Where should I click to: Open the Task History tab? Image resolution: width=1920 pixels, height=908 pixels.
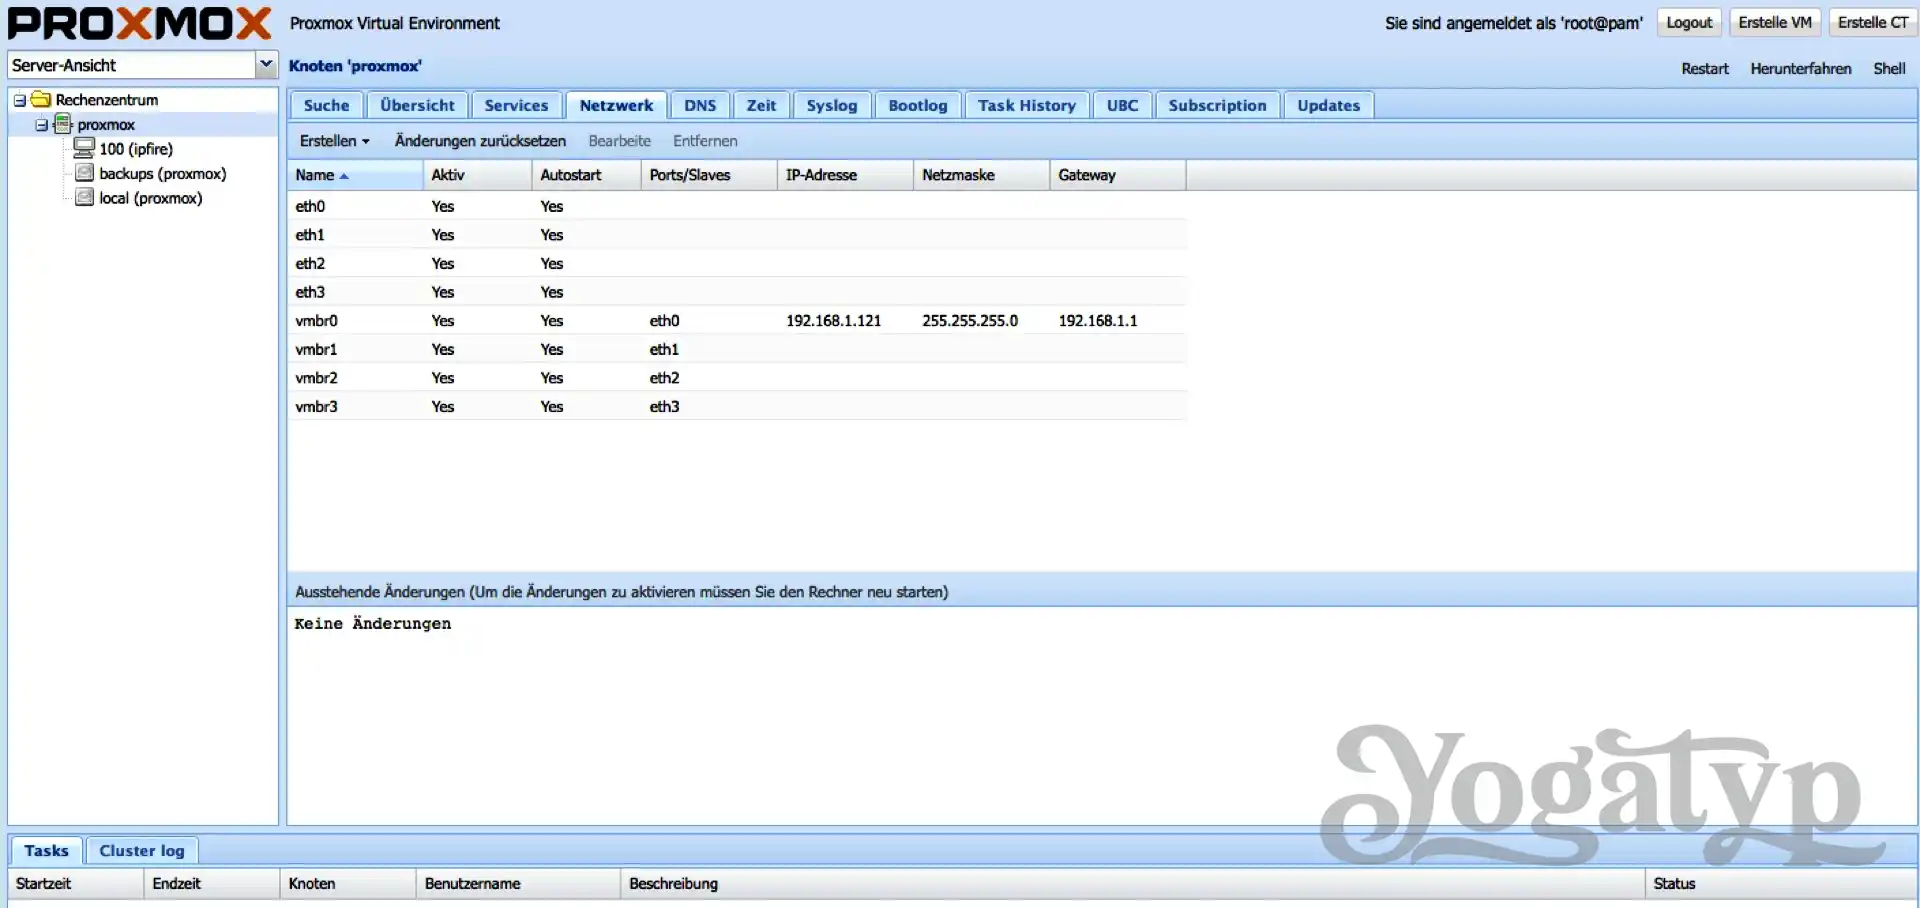click(x=1027, y=105)
